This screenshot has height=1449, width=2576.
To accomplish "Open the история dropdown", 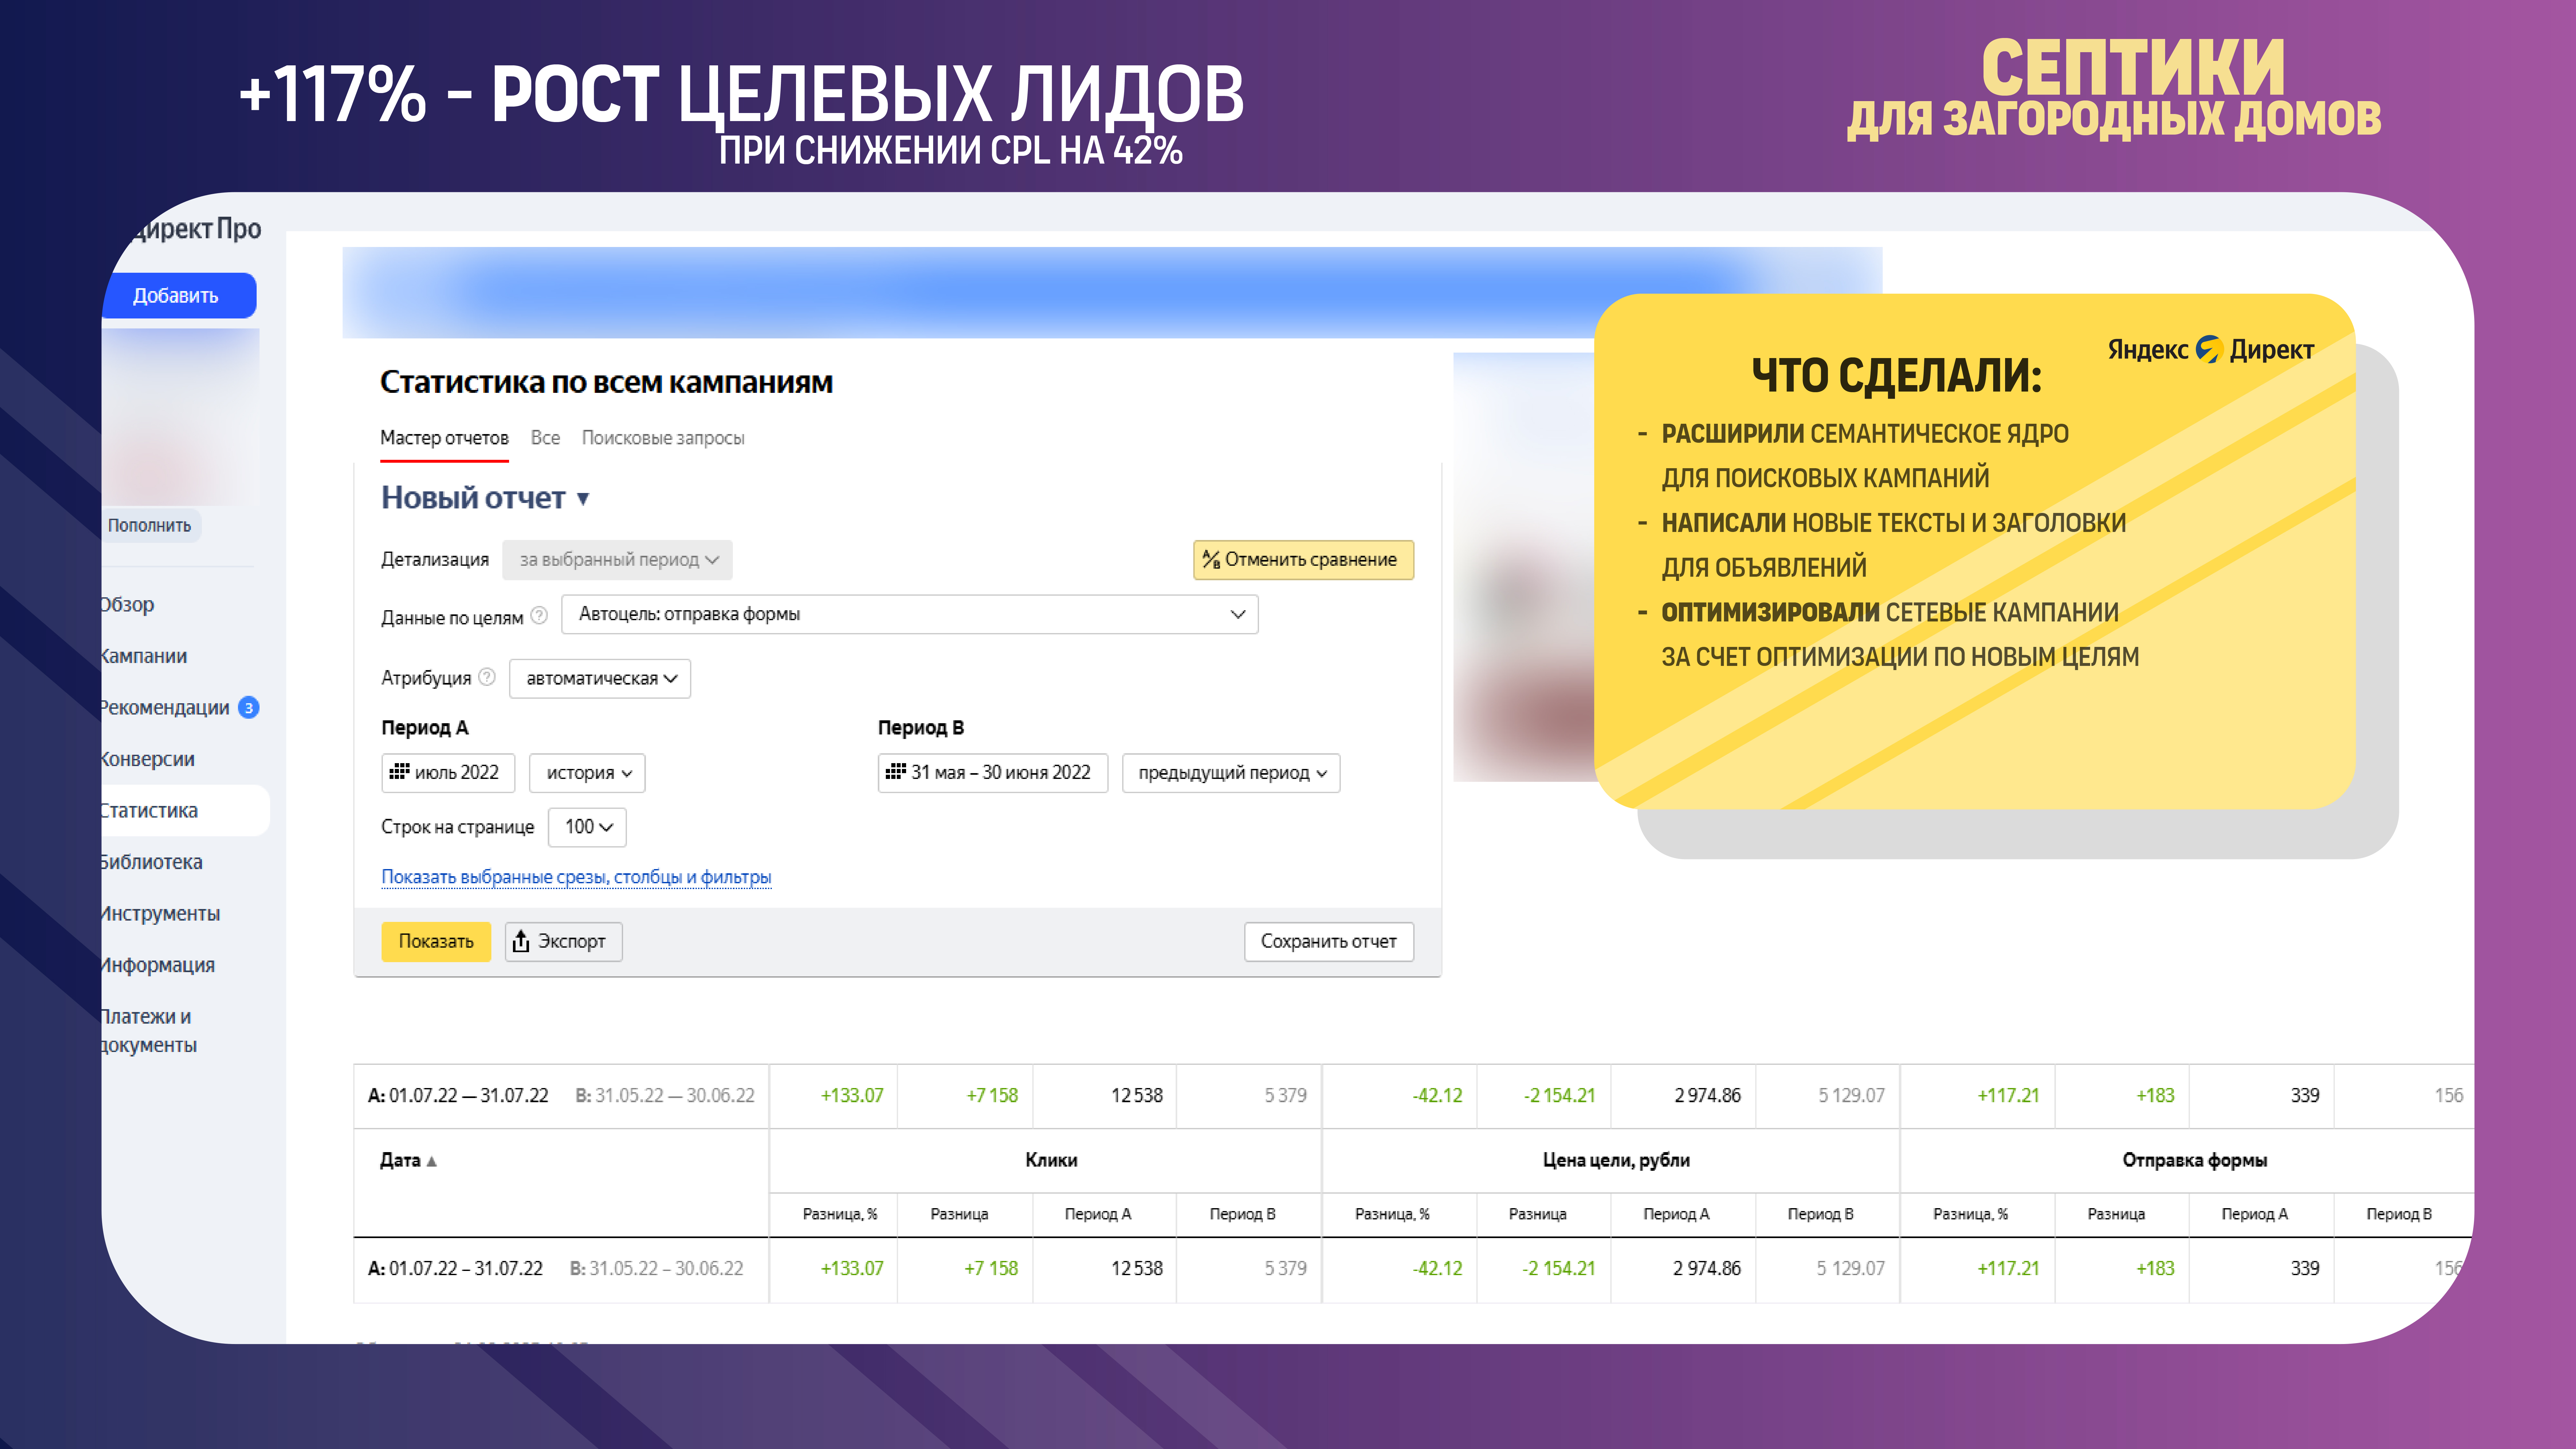I will 587,773.
